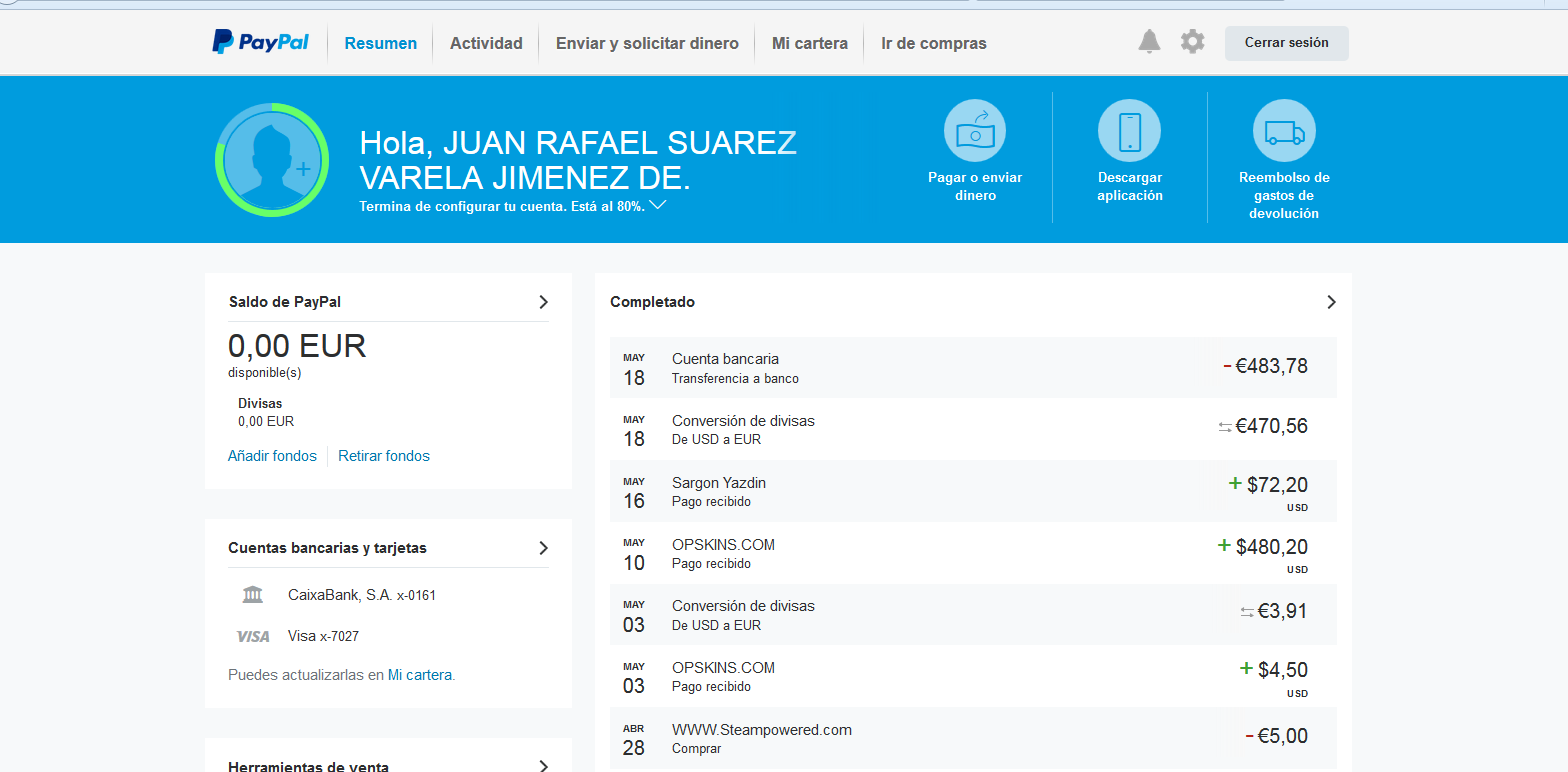Open the Sargon Yazdin payment
Screen dimensions: 1568x772
[x=973, y=491]
